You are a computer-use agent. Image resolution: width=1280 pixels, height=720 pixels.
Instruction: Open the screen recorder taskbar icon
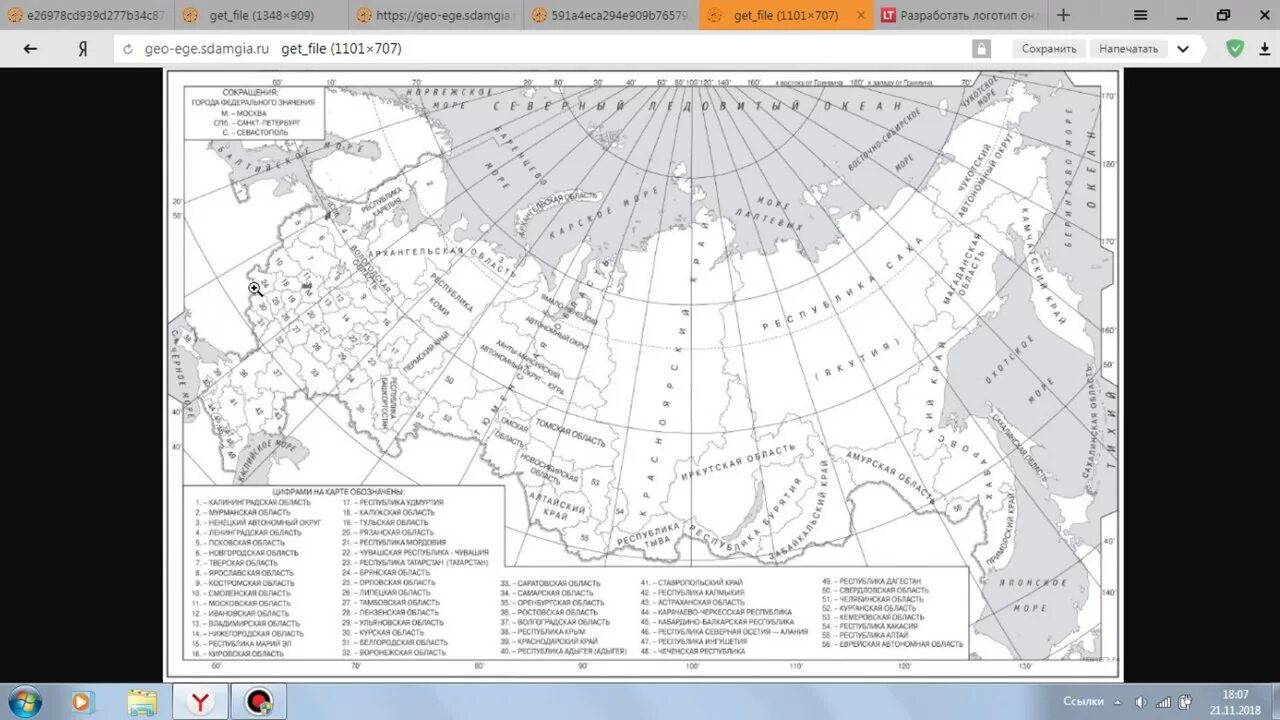point(259,701)
